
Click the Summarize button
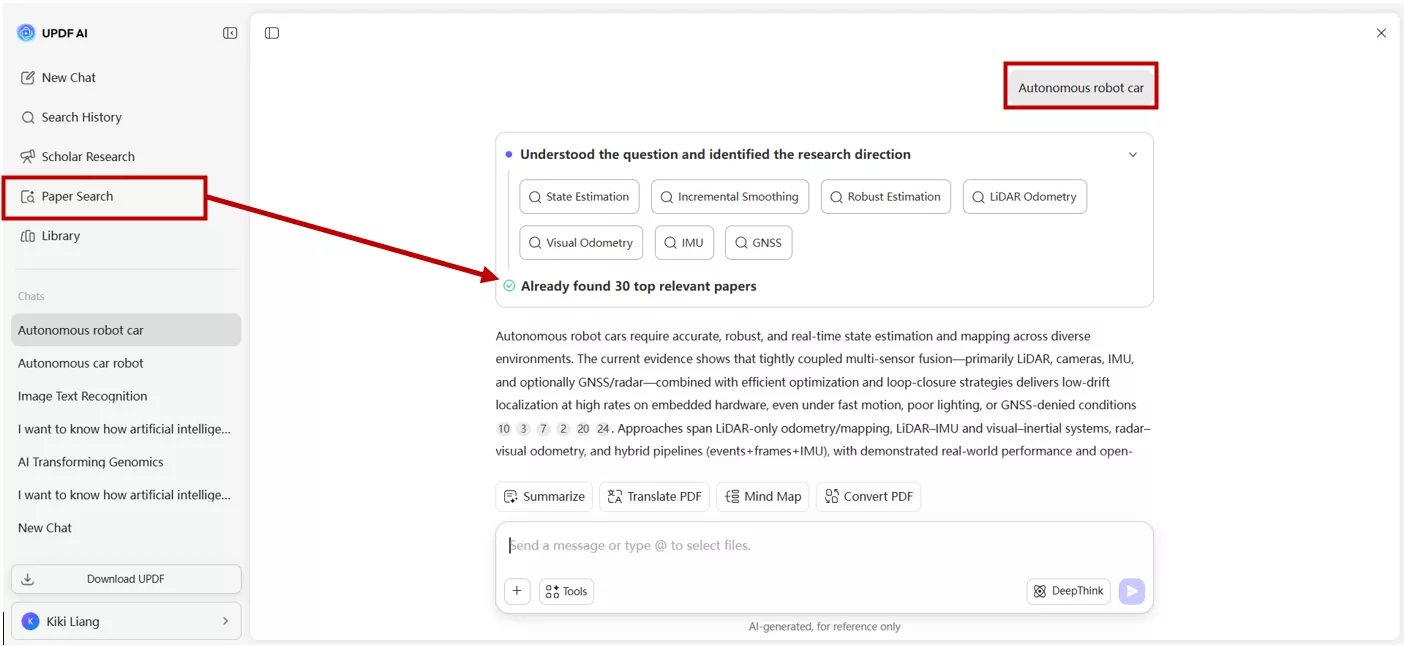coord(544,497)
